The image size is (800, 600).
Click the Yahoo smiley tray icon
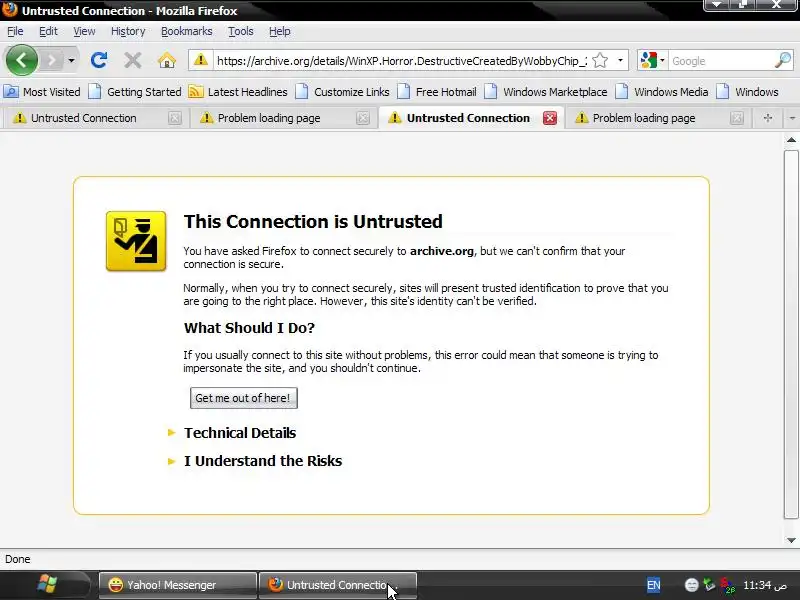(691, 585)
